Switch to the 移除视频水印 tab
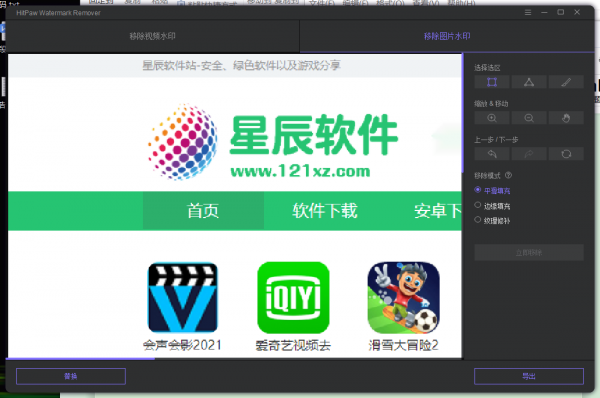 coord(153,36)
